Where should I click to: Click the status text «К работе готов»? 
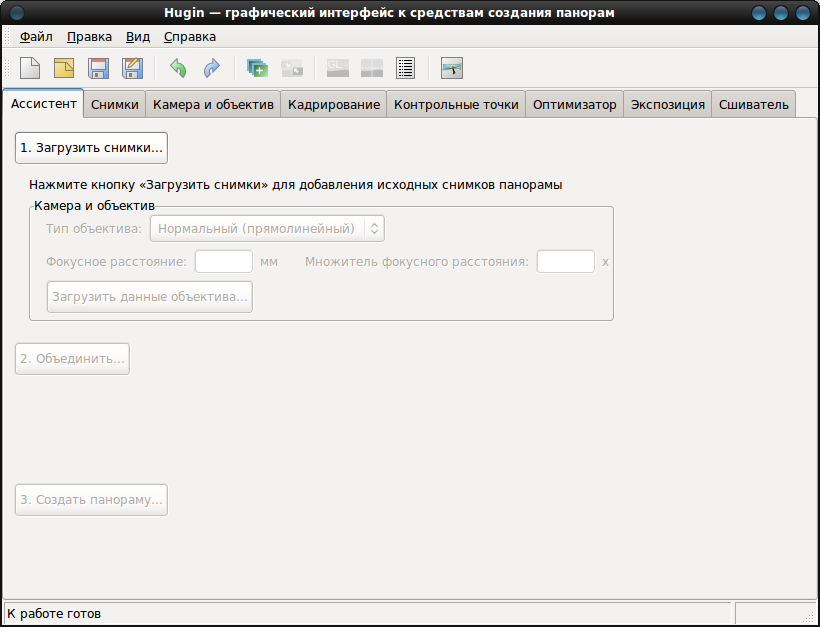coord(54,613)
